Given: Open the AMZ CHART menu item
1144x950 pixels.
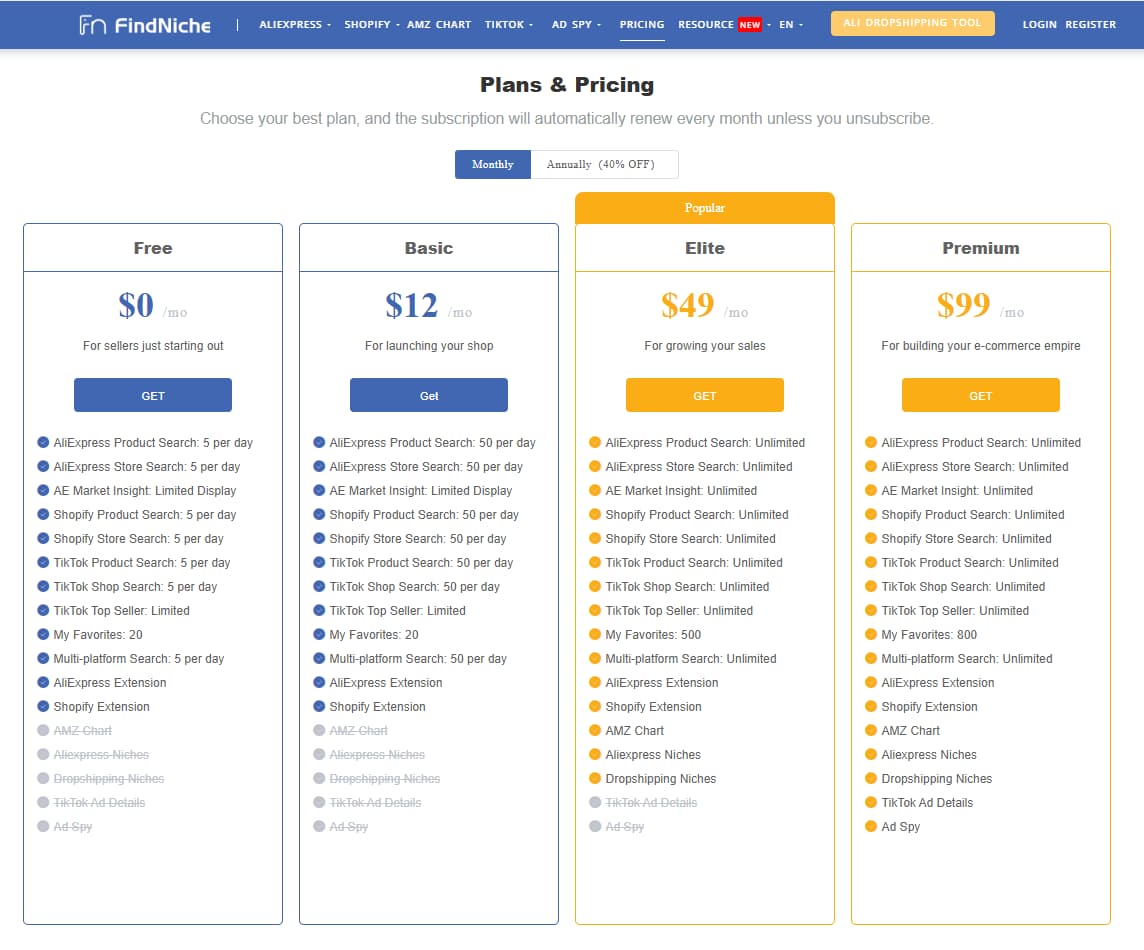Looking at the screenshot, I should pyautogui.click(x=438, y=25).
